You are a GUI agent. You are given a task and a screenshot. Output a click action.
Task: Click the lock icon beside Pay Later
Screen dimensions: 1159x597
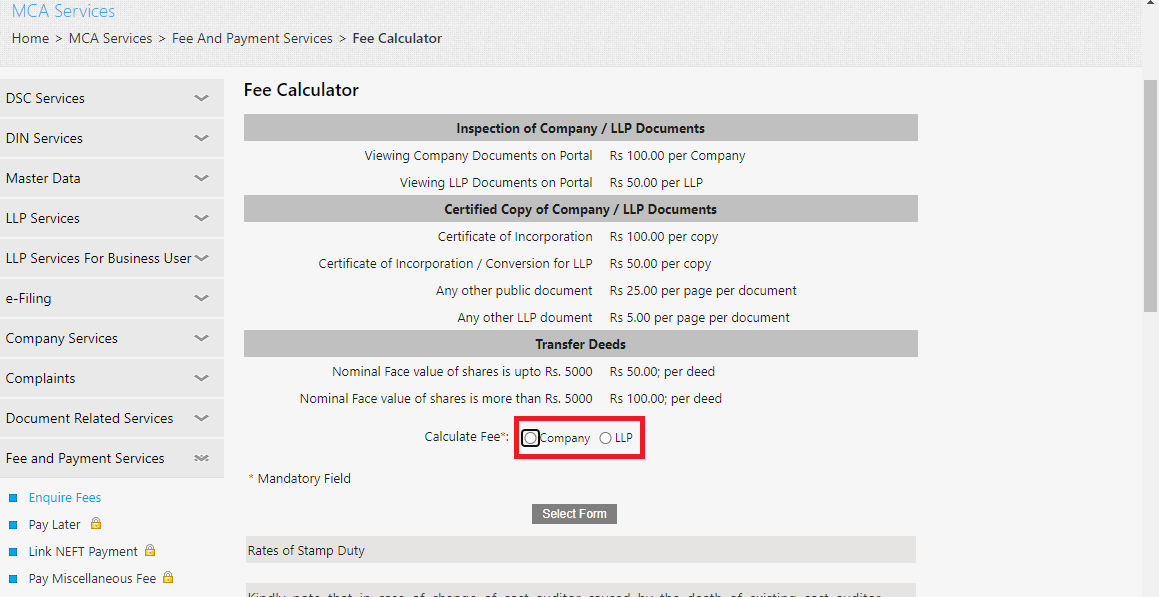coord(96,524)
